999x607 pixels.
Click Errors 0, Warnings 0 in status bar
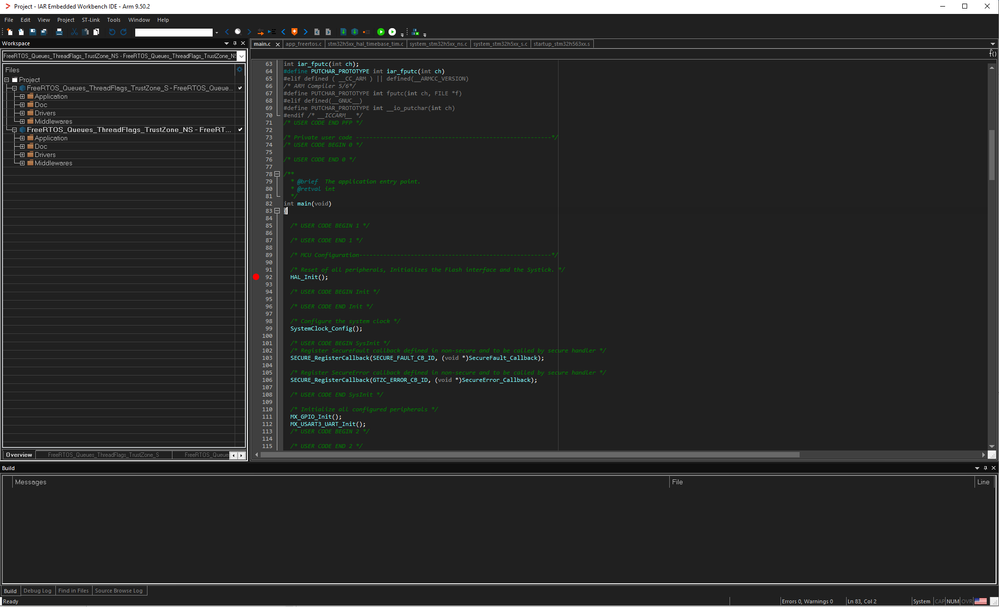coord(807,601)
